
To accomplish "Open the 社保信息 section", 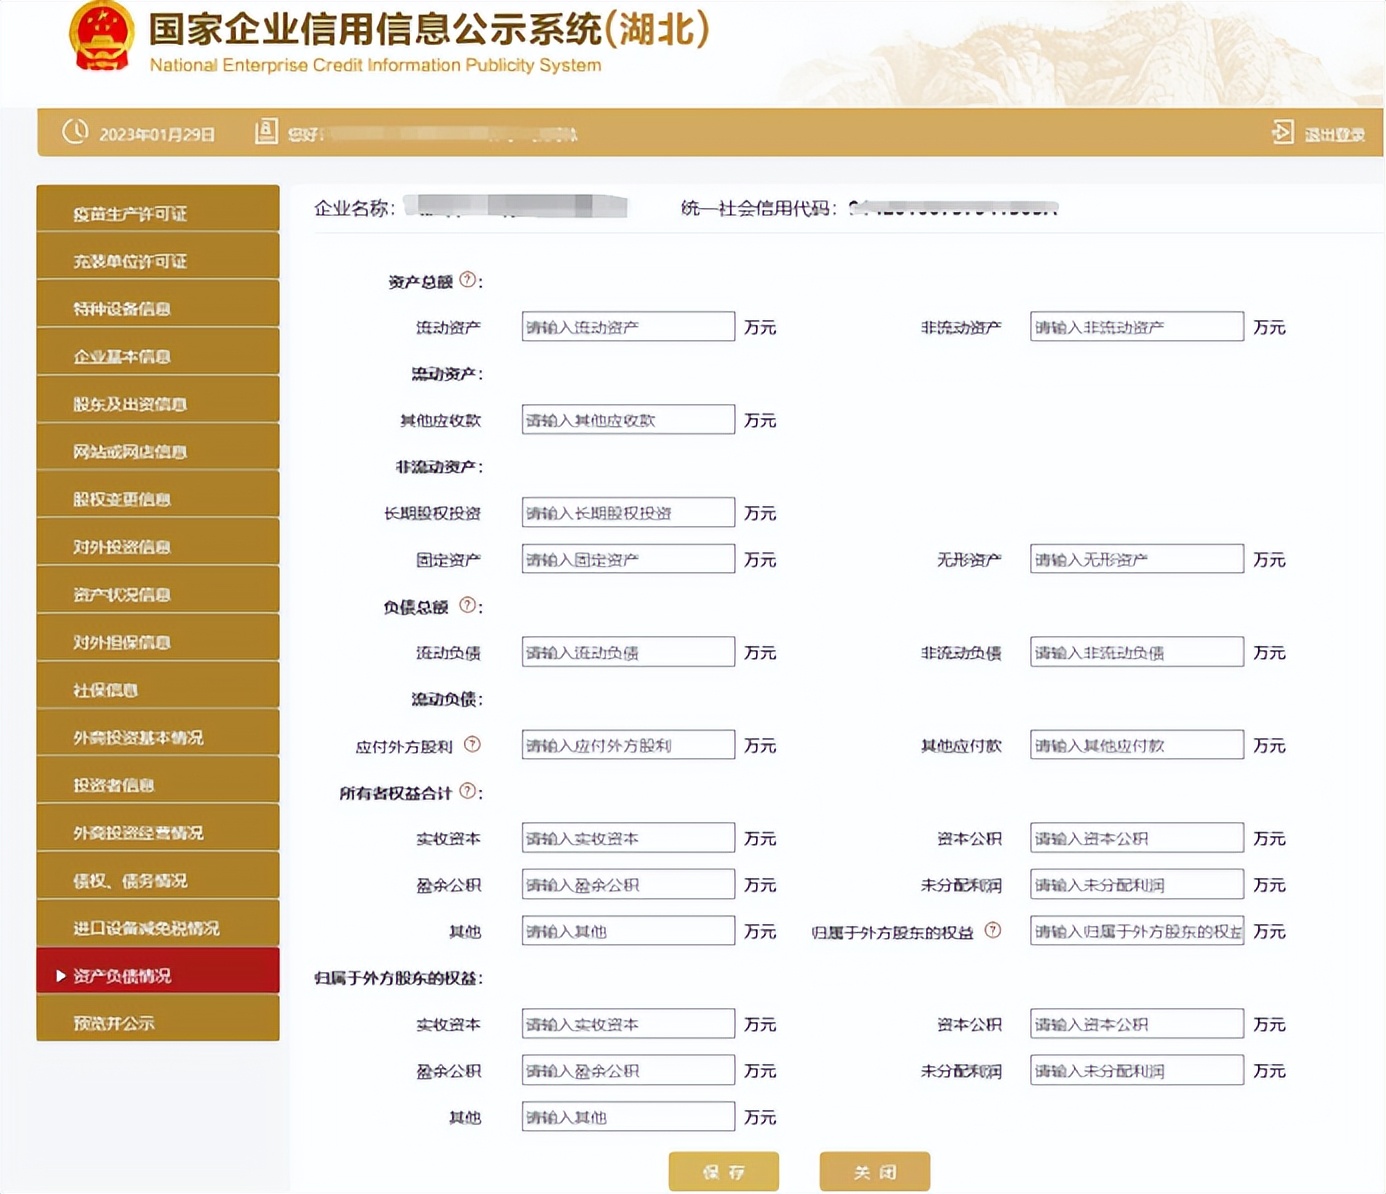I will (157, 689).
